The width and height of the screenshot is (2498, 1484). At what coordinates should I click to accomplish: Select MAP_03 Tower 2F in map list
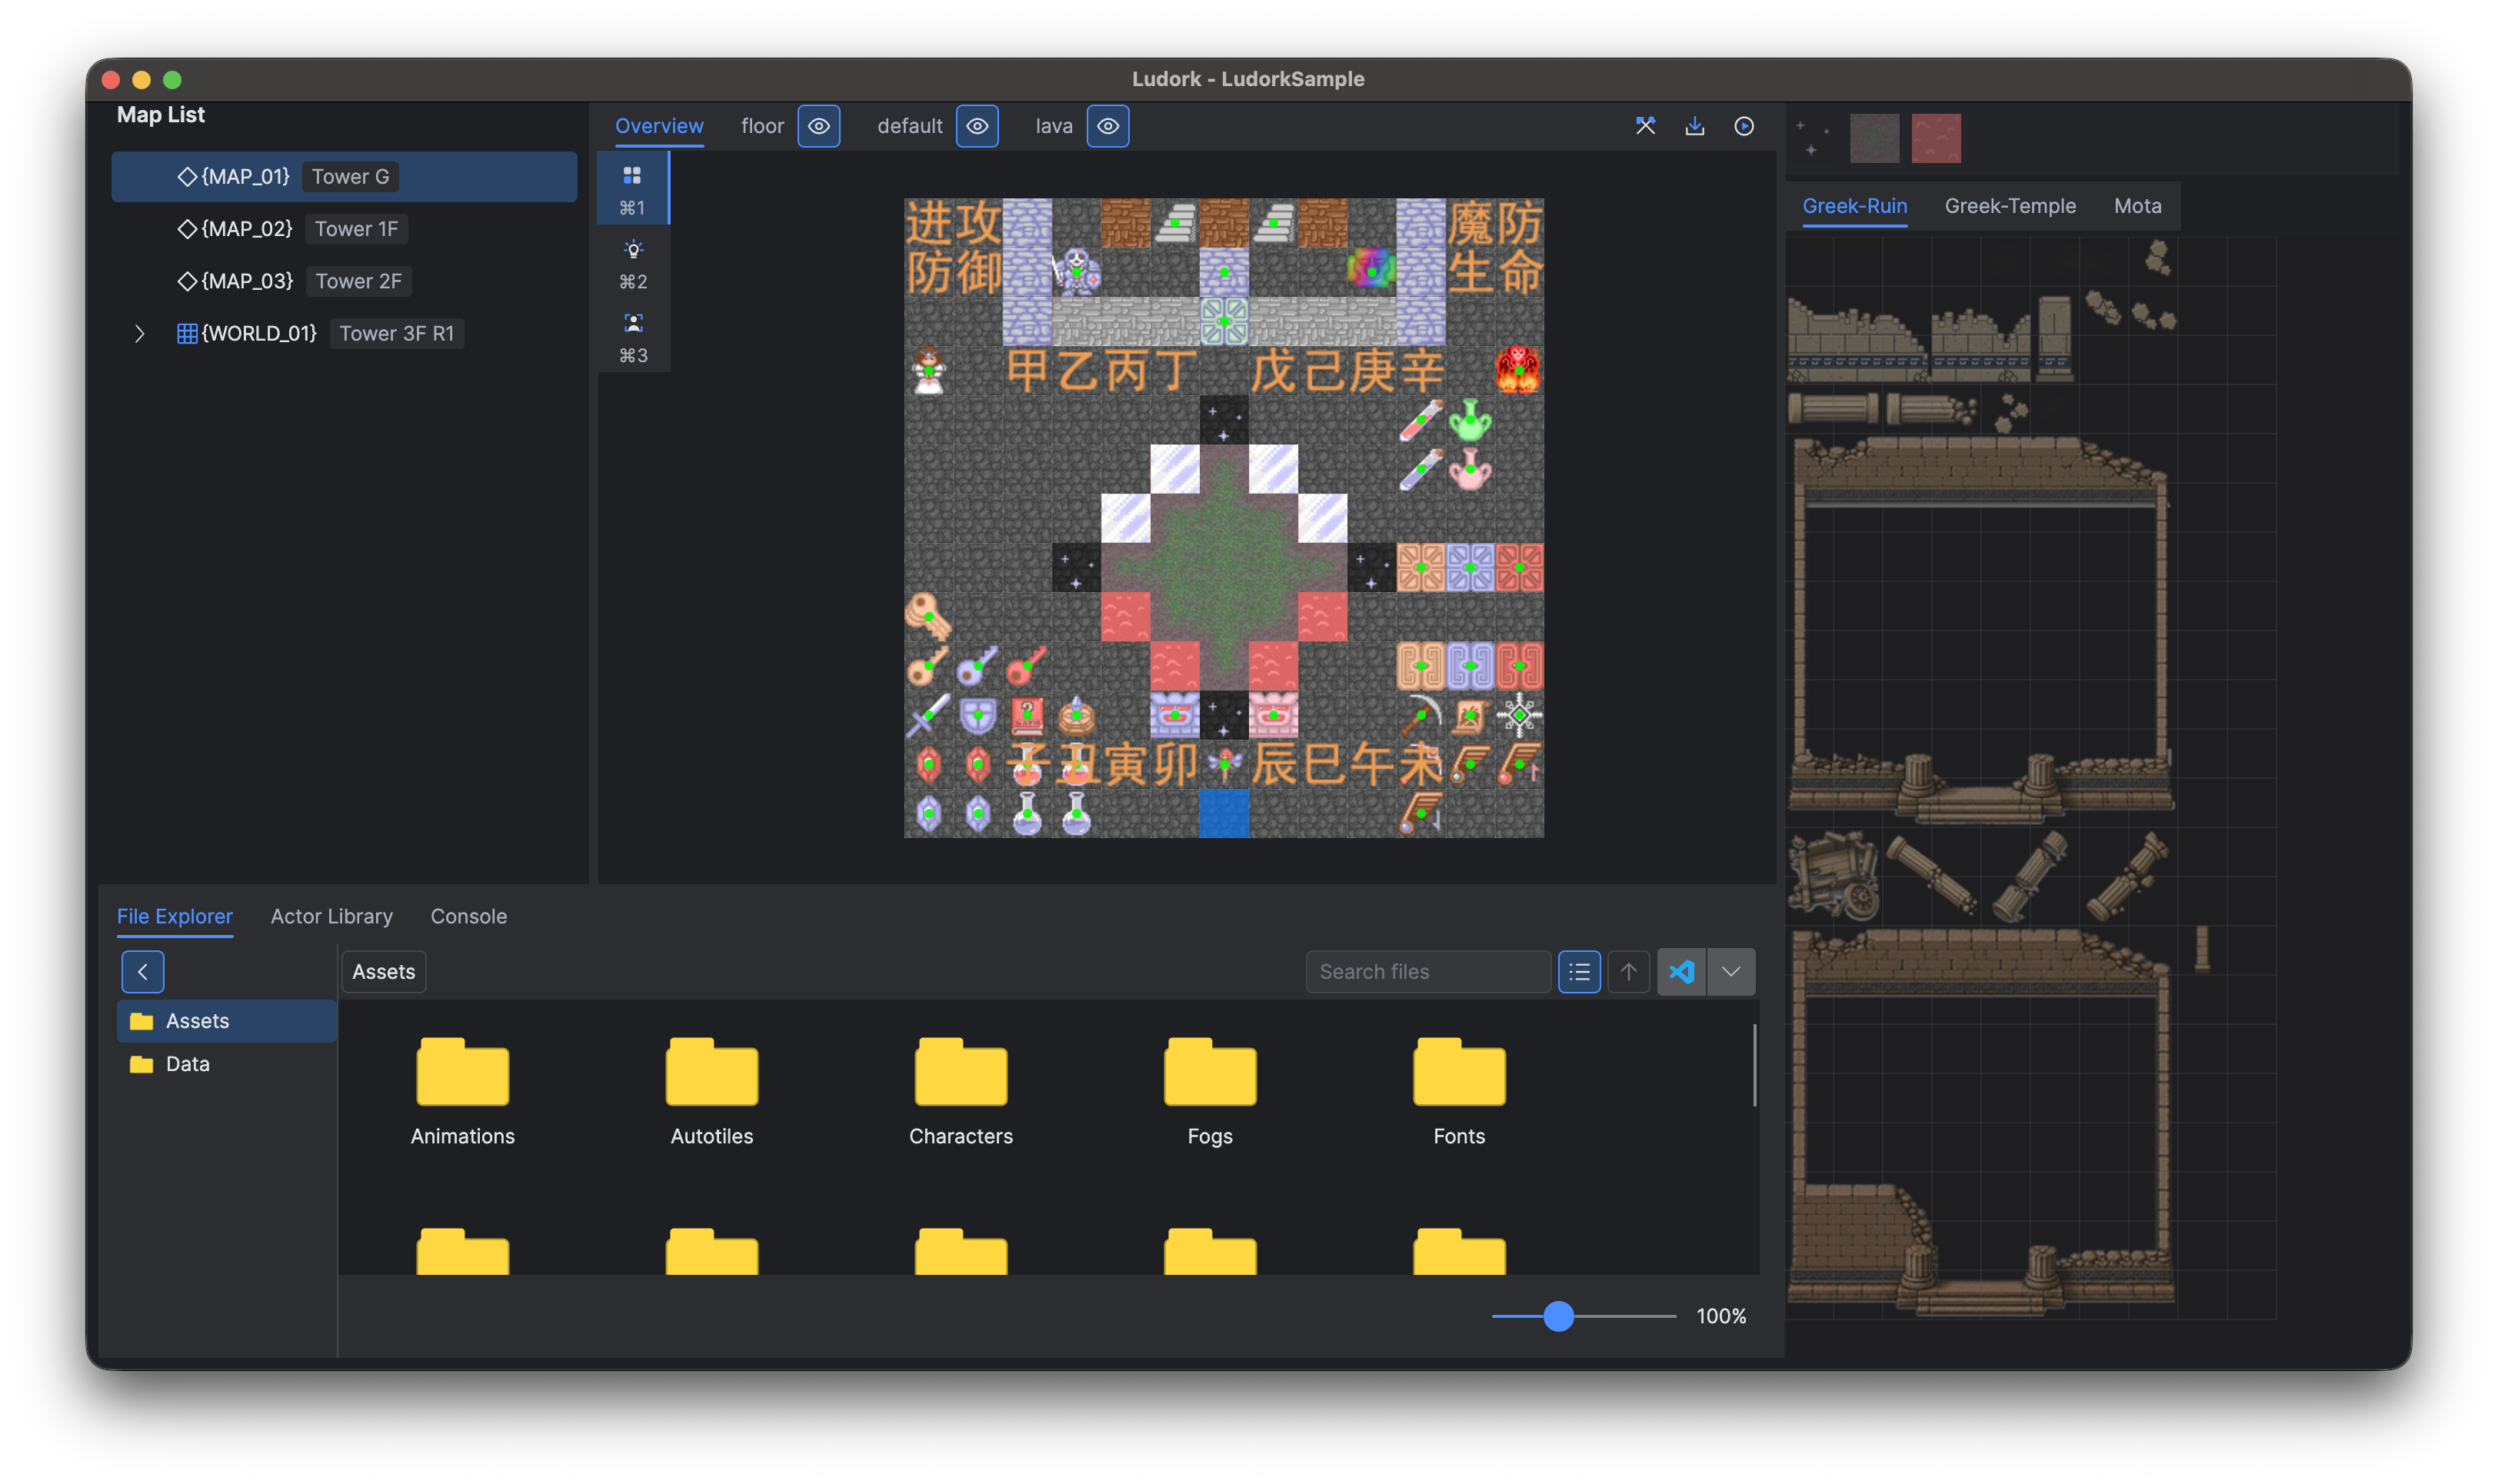[344, 281]
